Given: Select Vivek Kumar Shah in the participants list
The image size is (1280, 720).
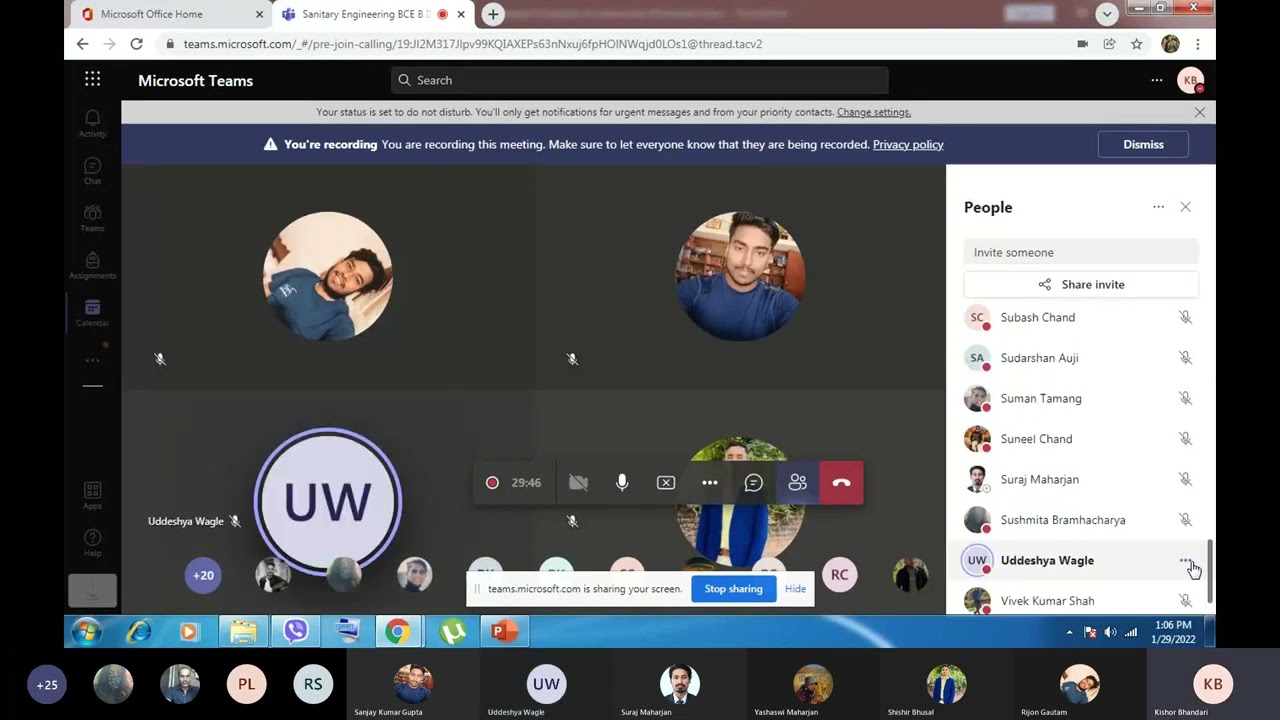Looking at the screenshot, I should [1078, 601].
